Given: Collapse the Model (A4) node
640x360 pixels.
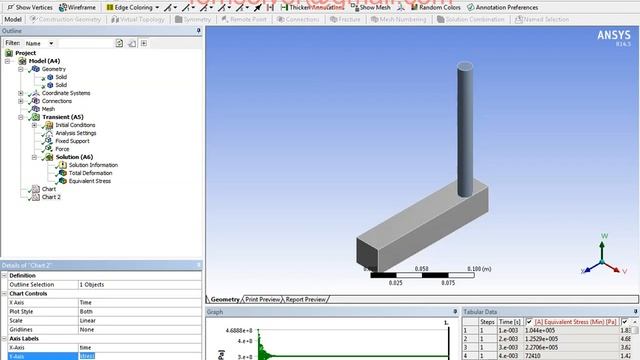Looking at the screenshot, I should click(x=7, y=61).
